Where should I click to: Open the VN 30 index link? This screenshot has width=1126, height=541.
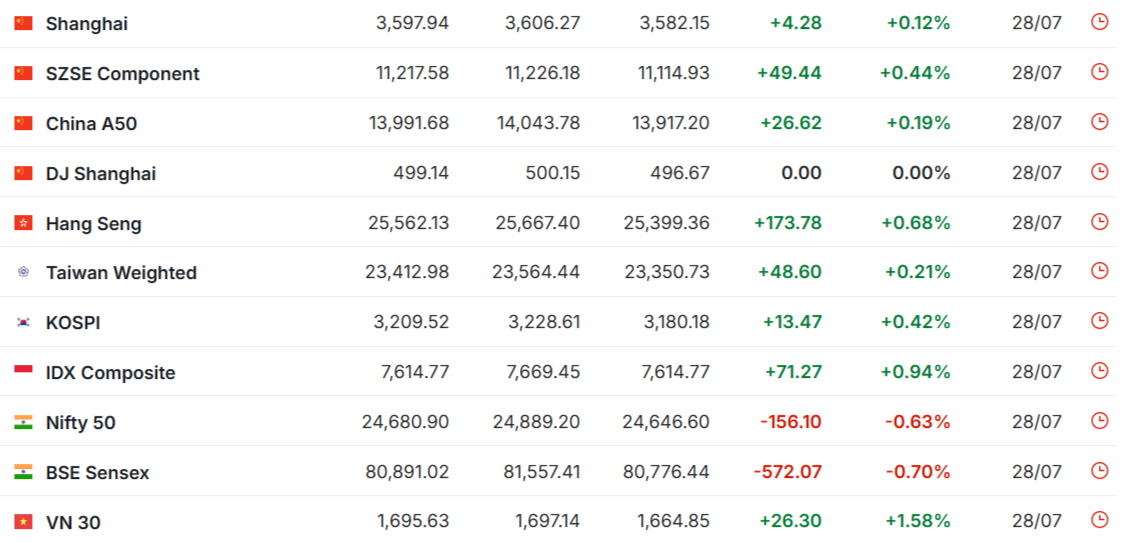coord(73,522)
